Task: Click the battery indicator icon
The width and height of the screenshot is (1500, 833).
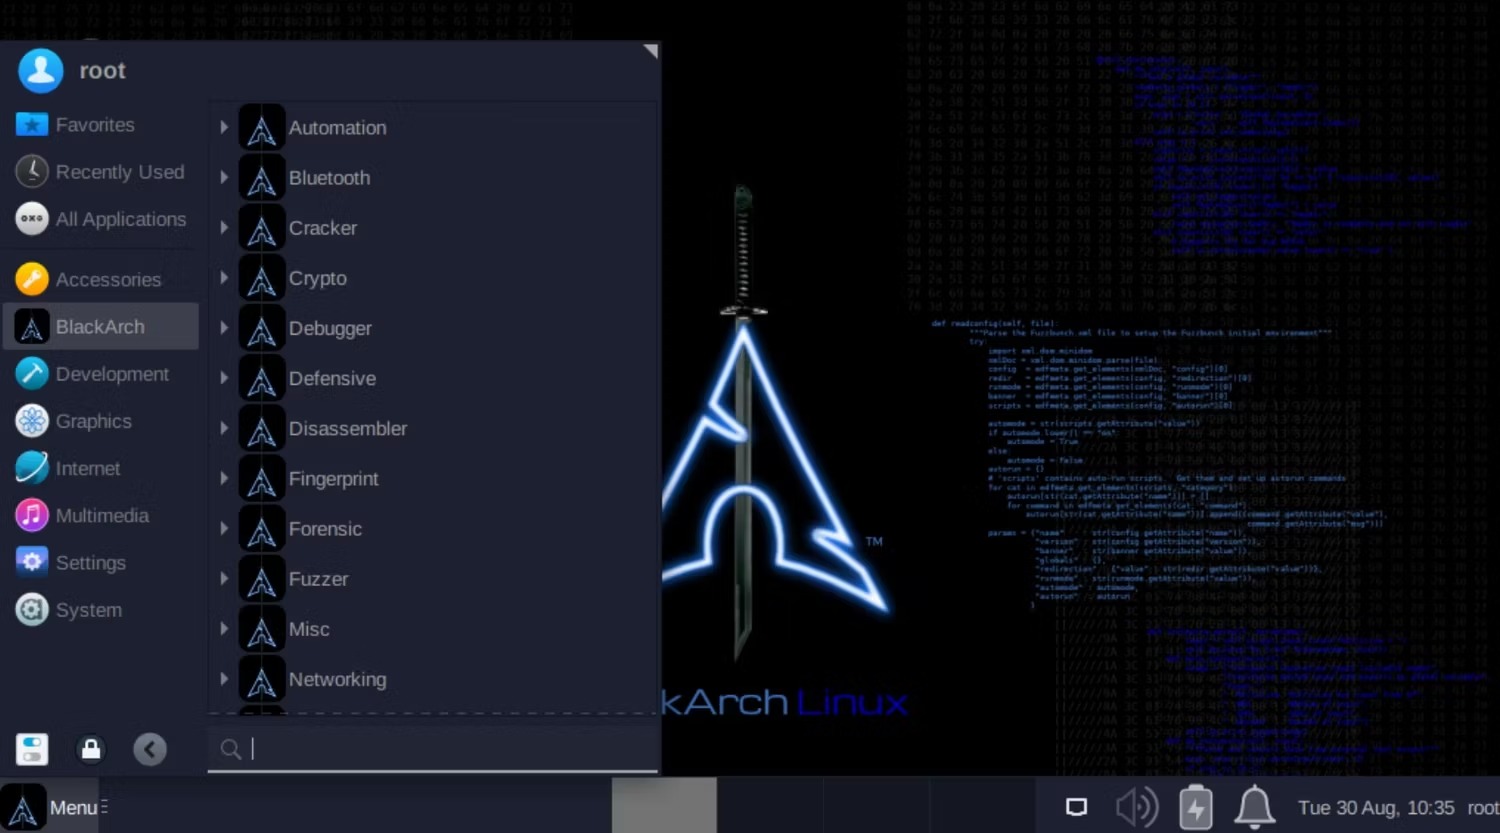Action: tap(1195, 805)
